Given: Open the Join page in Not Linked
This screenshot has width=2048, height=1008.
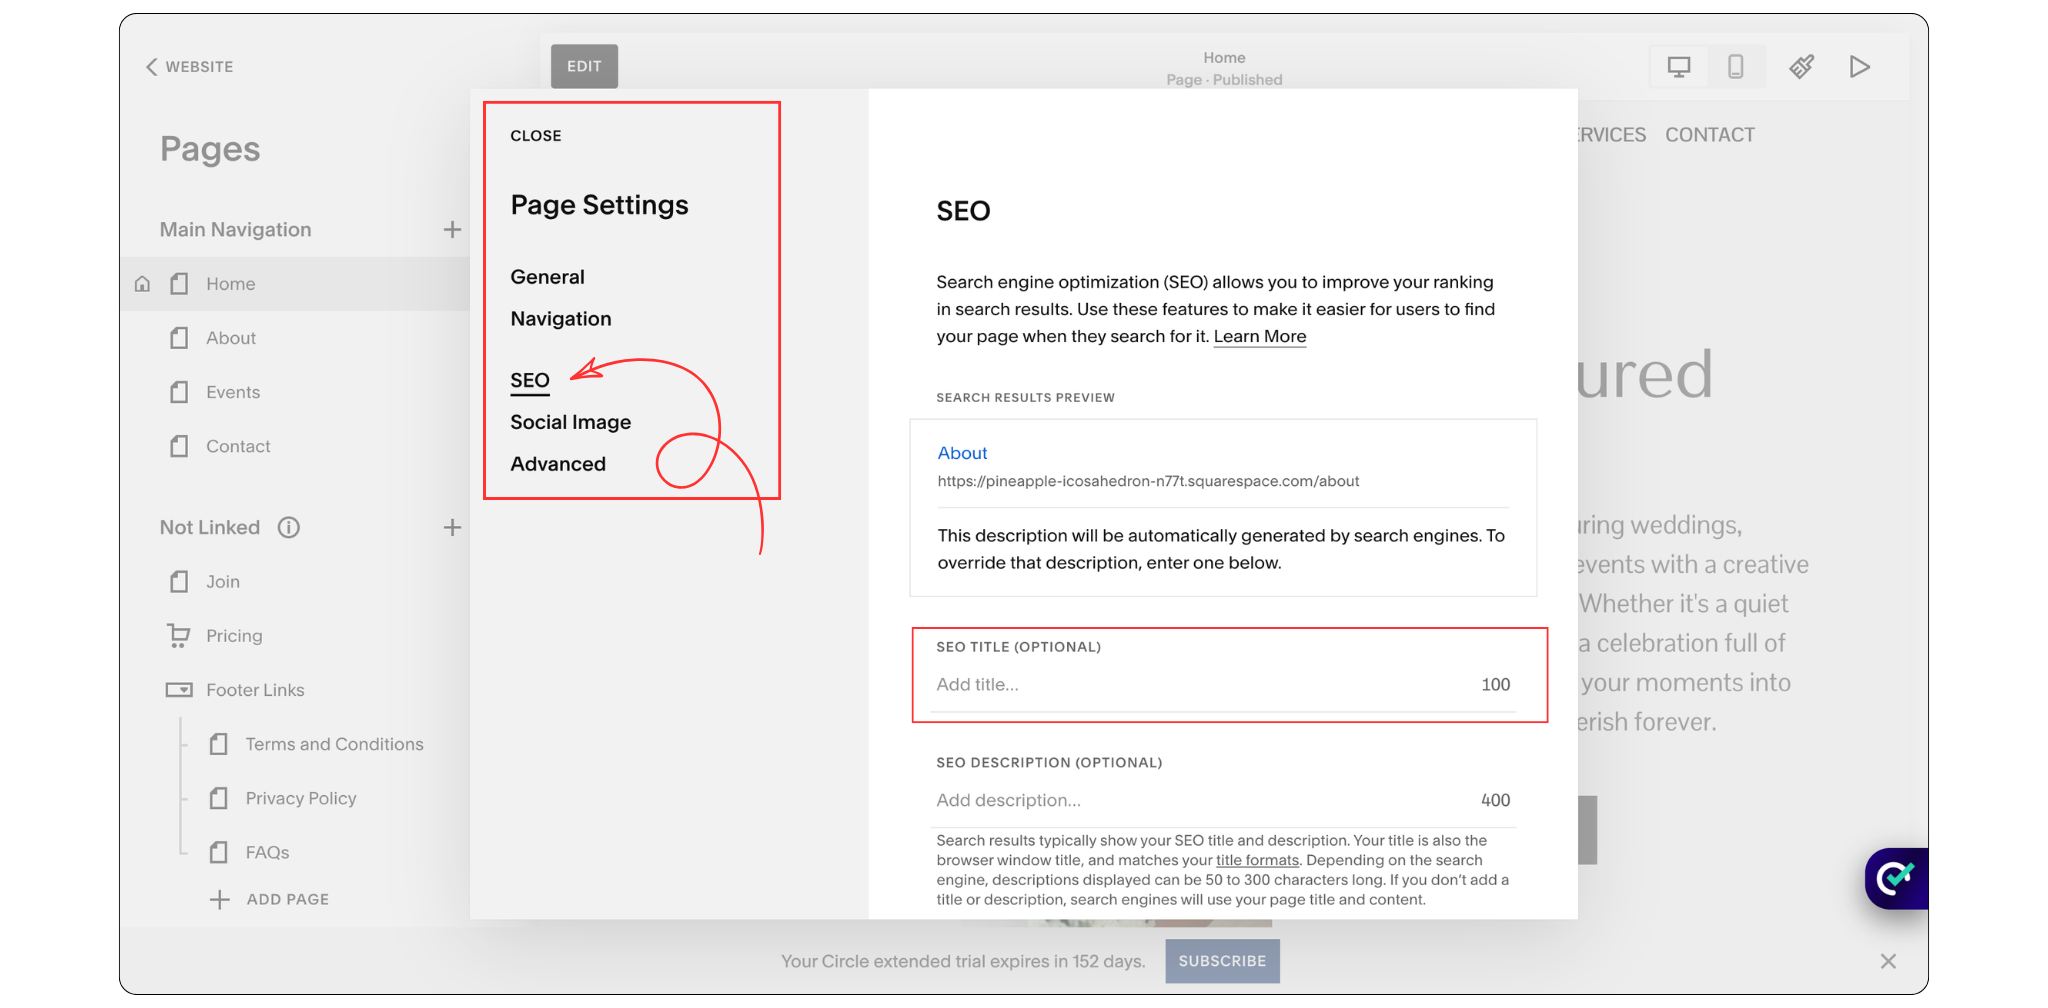Looking at the screenshot, I should click(223, 582).
